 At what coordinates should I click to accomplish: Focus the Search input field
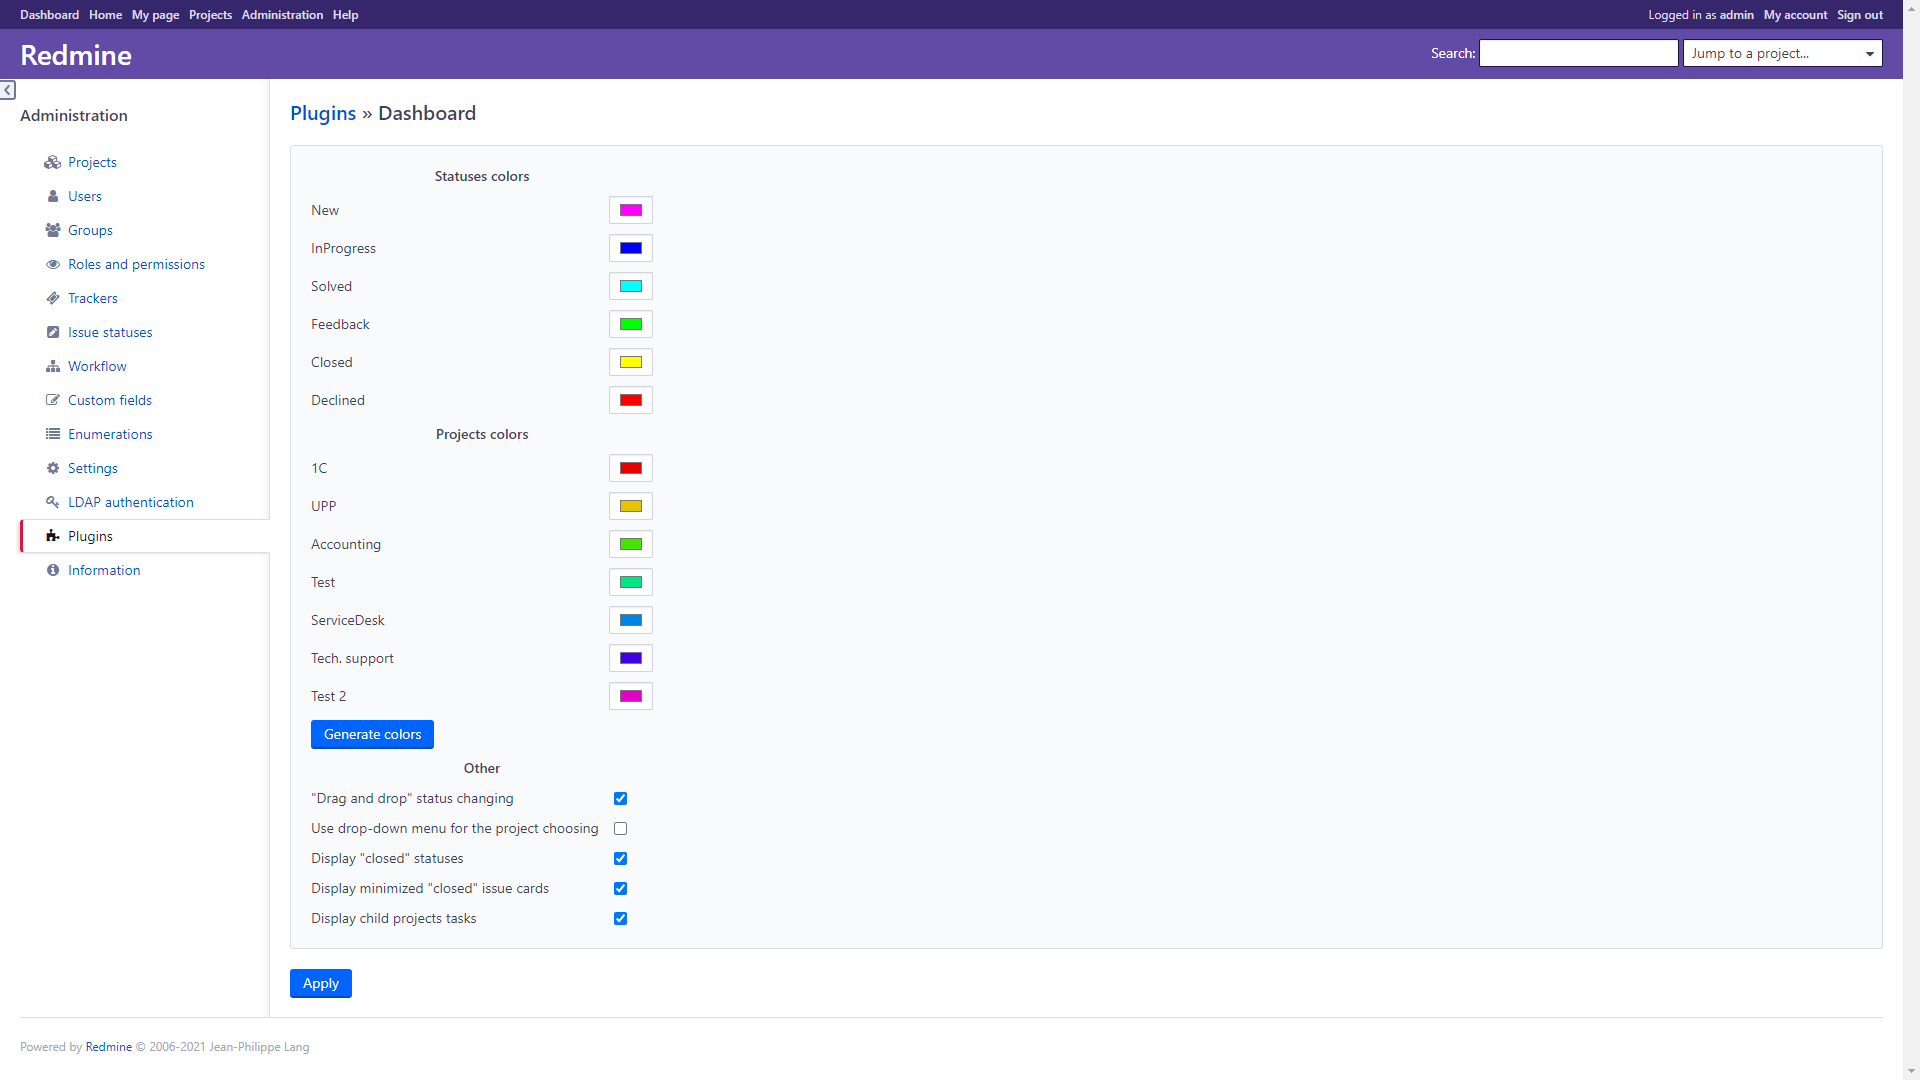click(x=1578, y=53)
